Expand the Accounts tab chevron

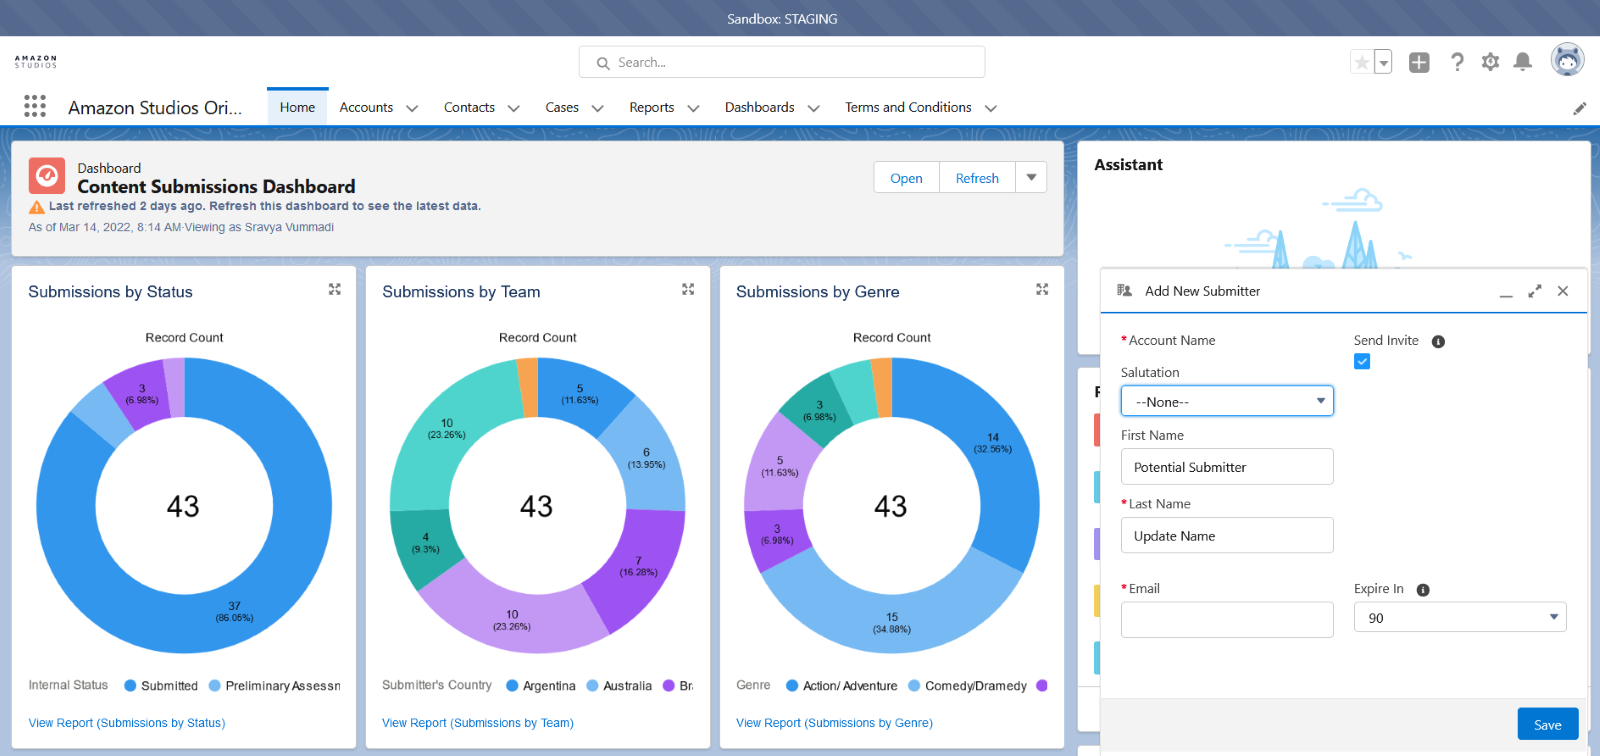(412, 108)
